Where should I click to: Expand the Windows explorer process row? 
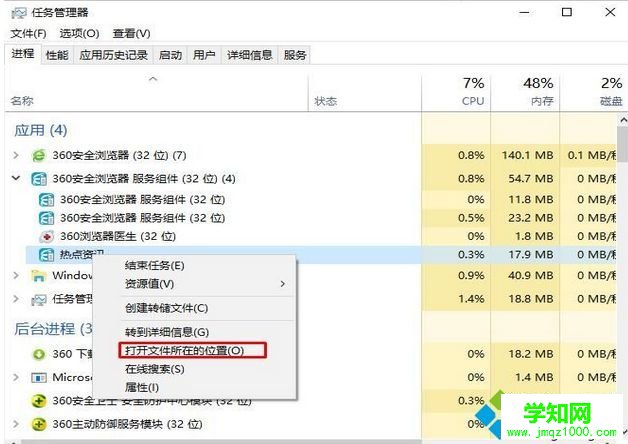[16, 275]
